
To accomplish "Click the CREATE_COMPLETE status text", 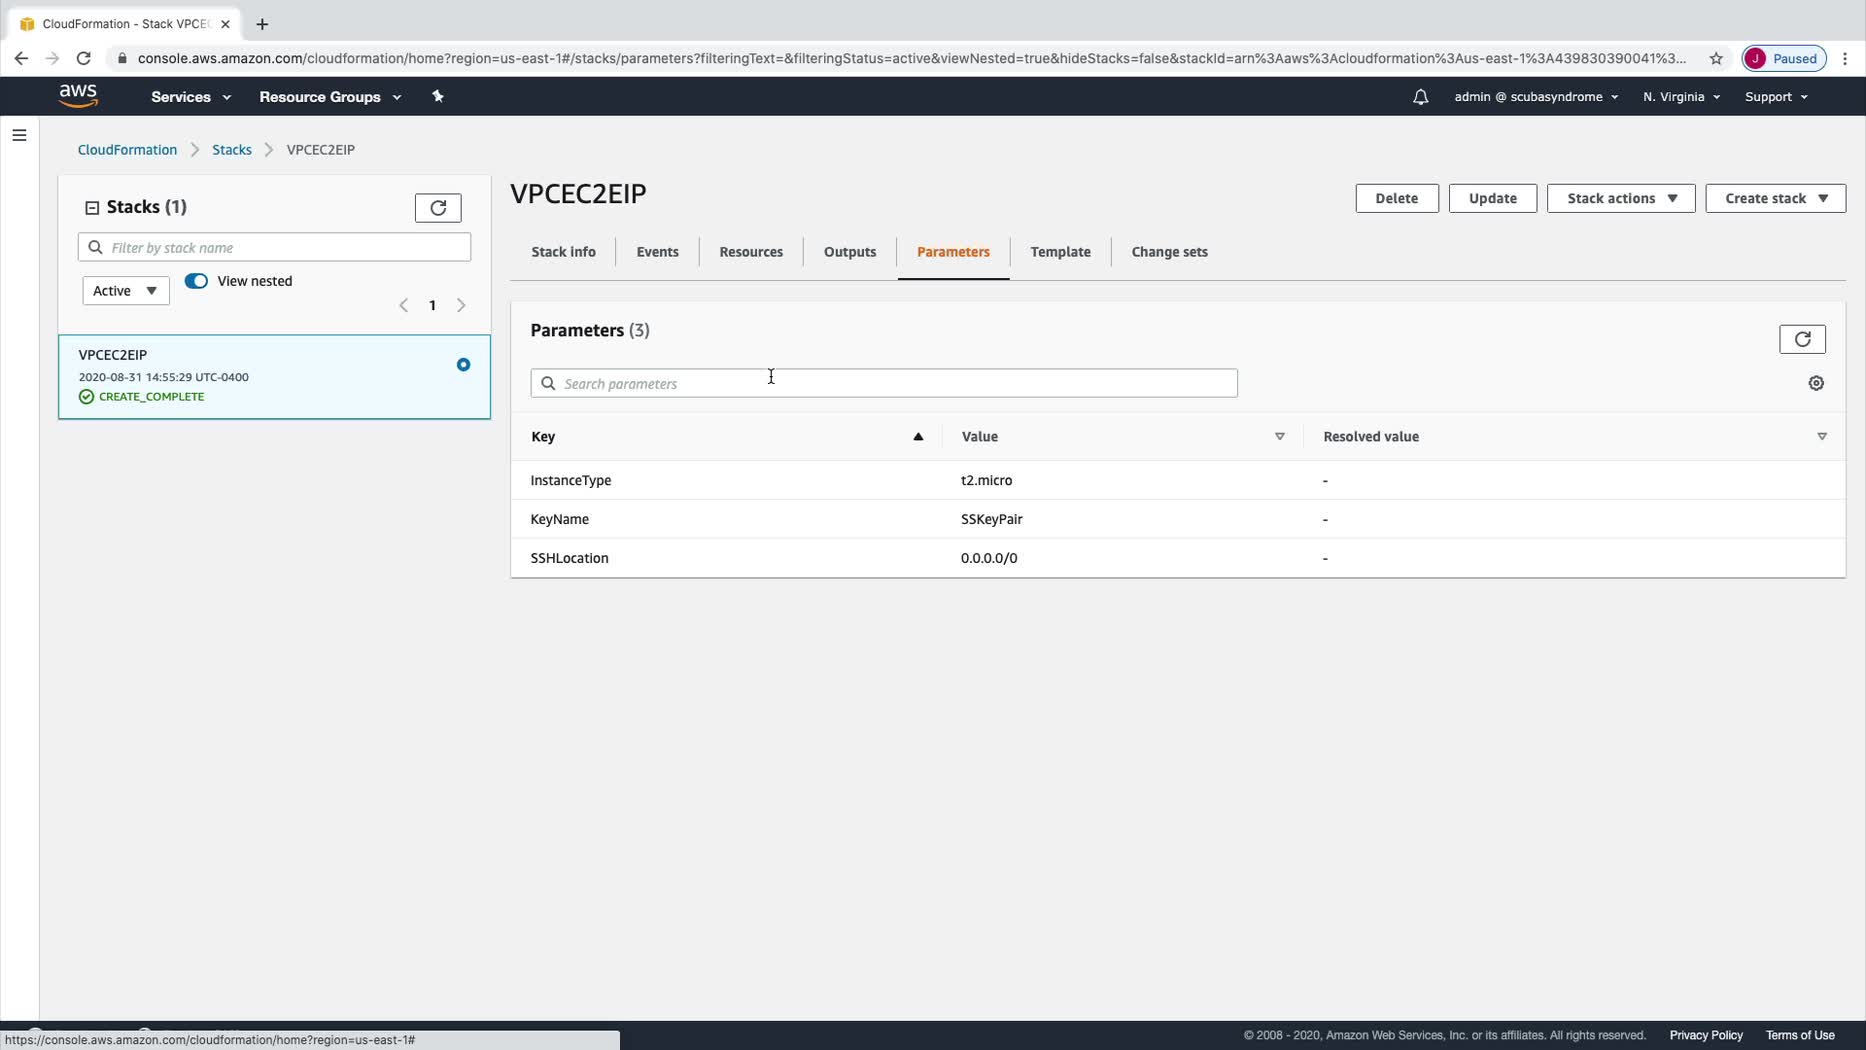I will coord(151,397).
